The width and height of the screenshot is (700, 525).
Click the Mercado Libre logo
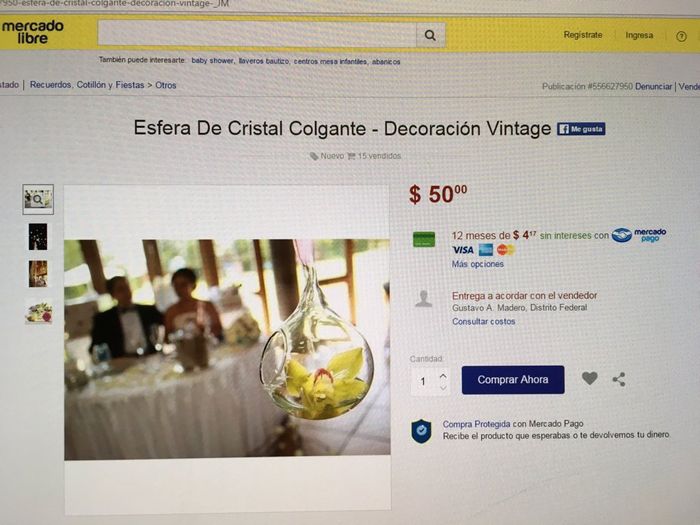tap(33, 32)
